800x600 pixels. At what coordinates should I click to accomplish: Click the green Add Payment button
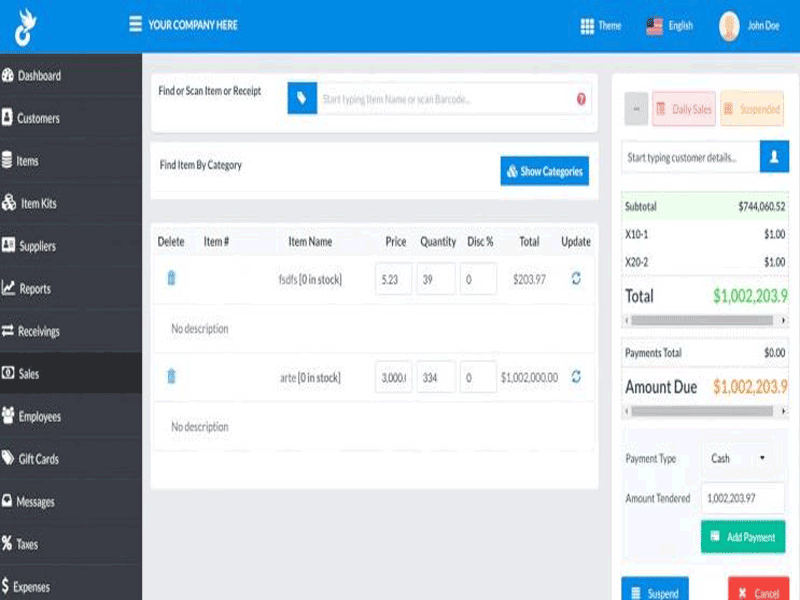(743, 537)
